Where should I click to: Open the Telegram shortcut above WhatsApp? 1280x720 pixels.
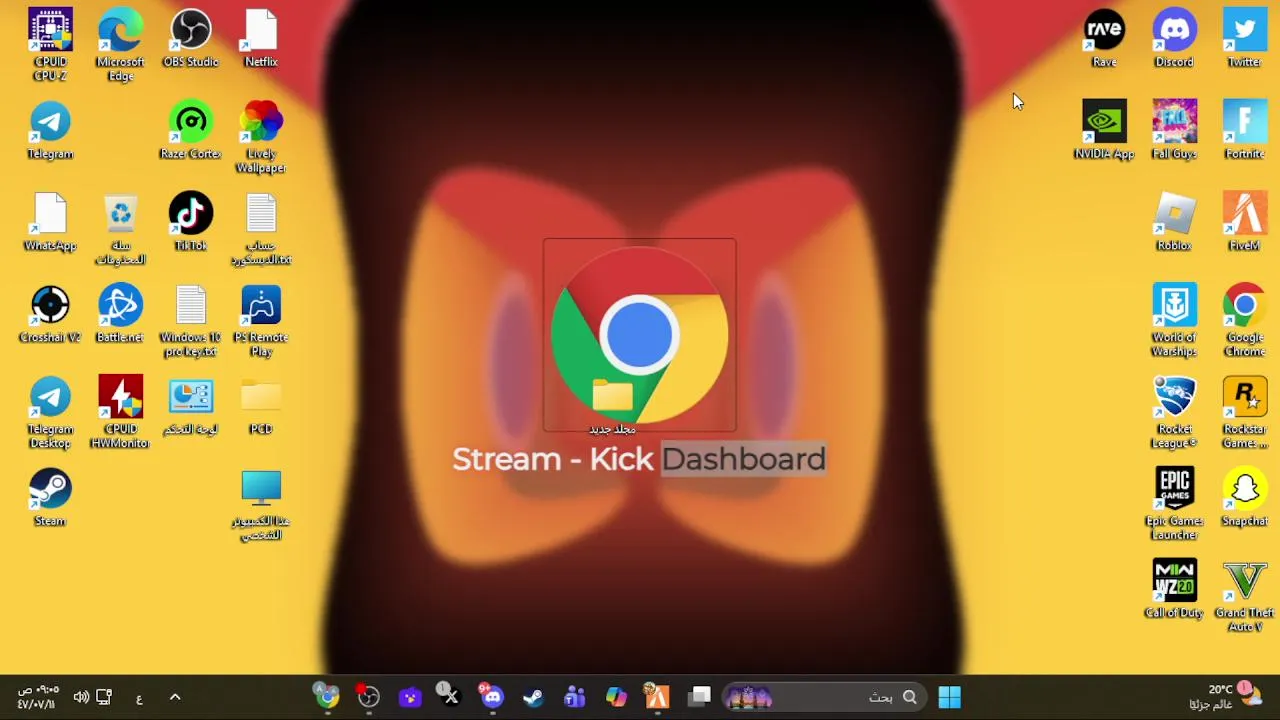pos(50,131)
